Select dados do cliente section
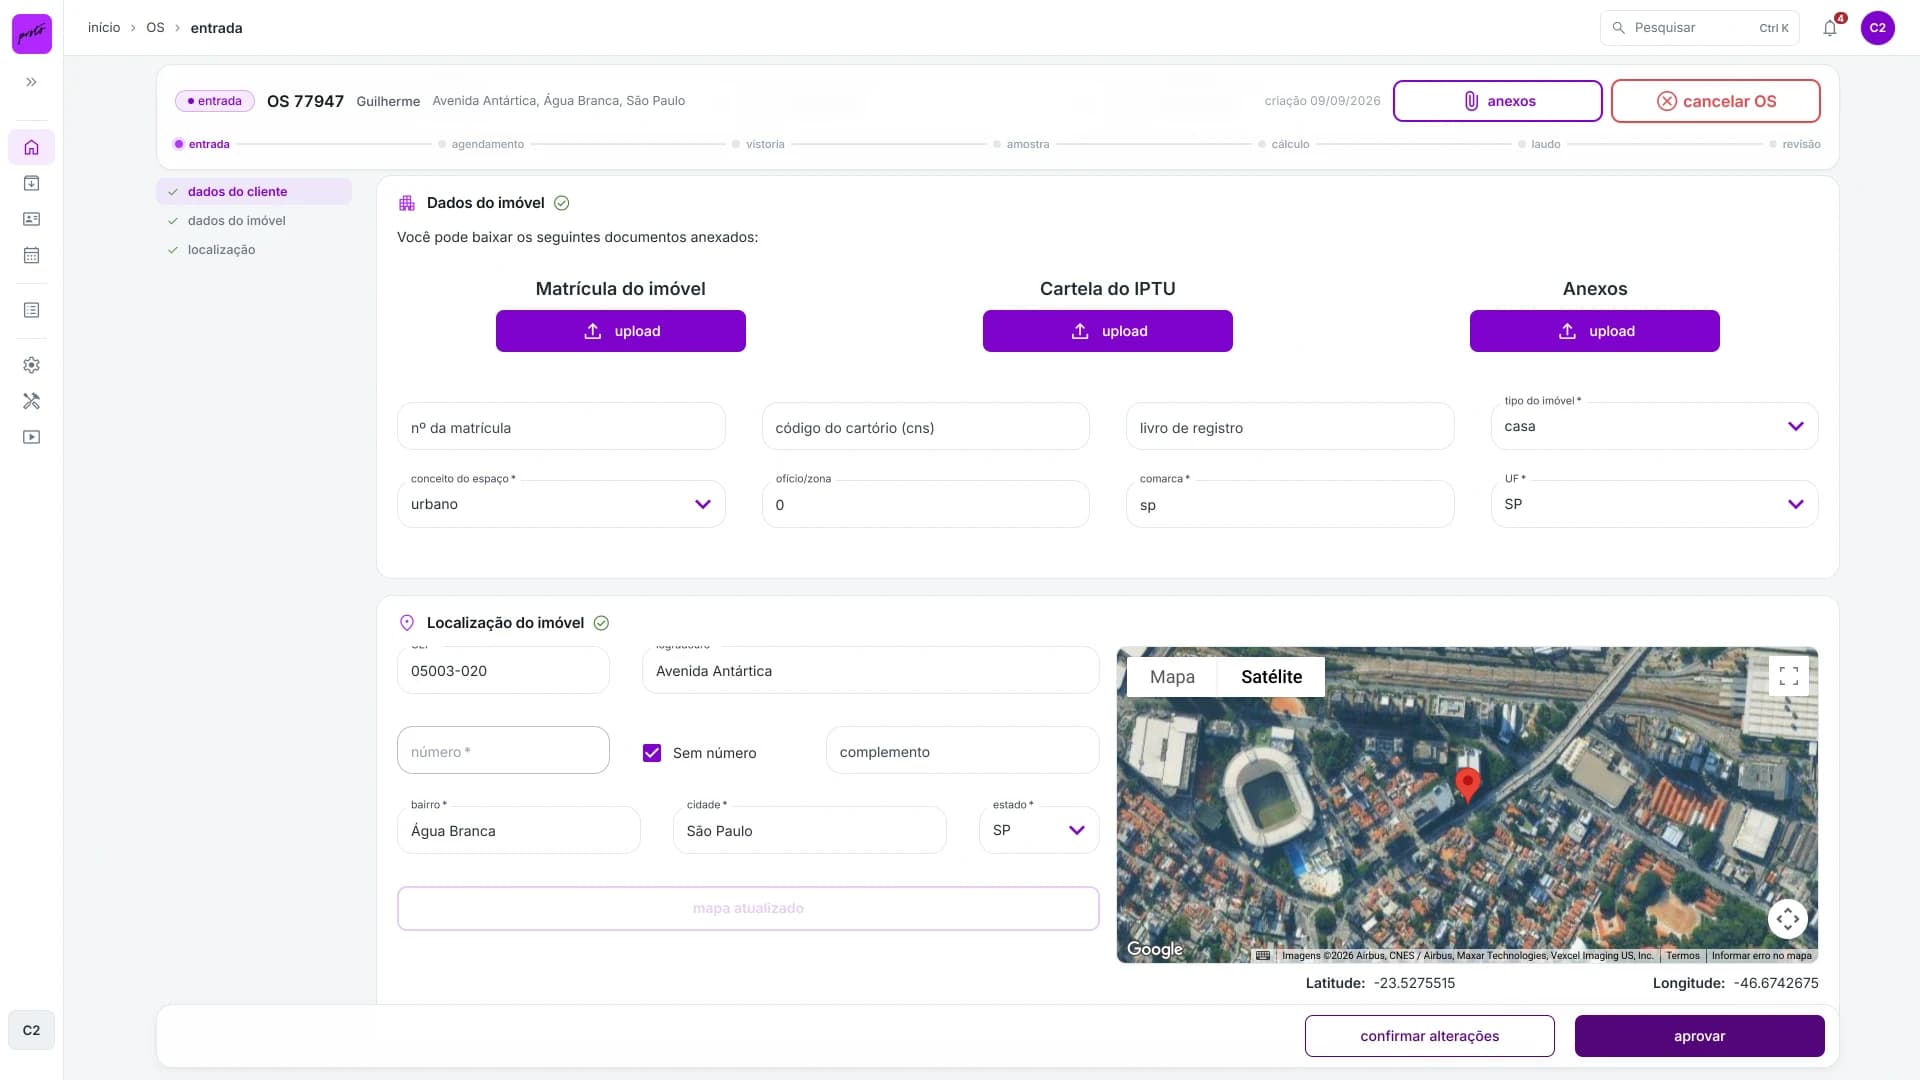The height and width of the screenshot is (1080, 1920). [x=254, y=191]
